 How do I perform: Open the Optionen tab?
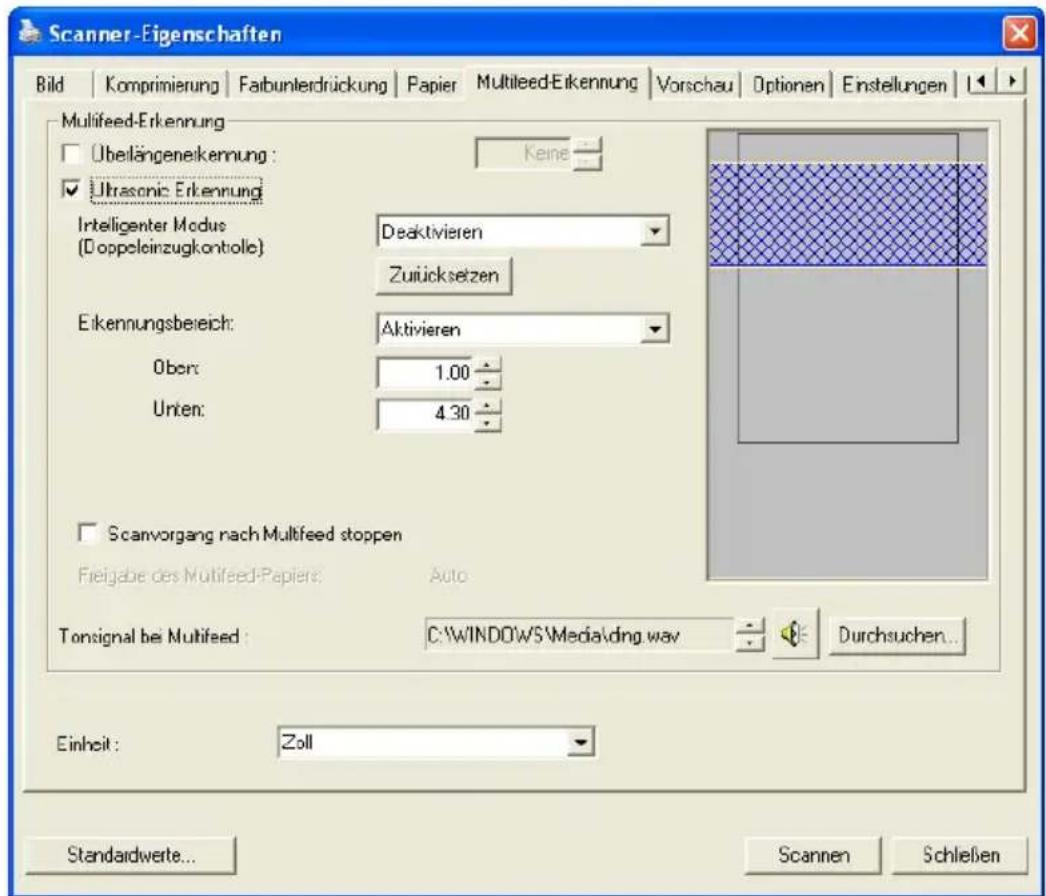point(788,85)
